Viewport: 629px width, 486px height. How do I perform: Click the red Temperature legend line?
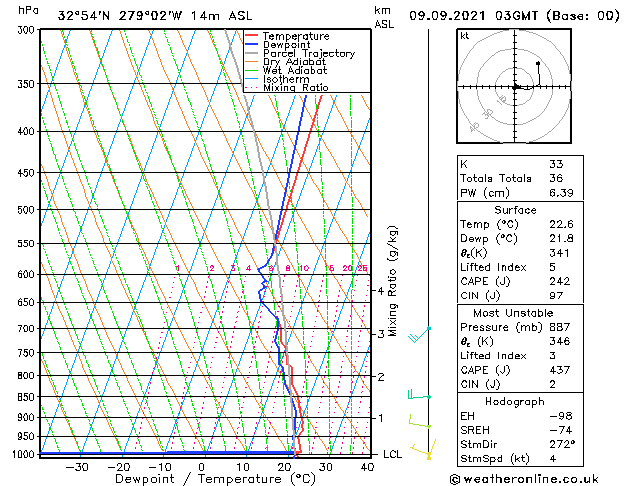(252, 36)
